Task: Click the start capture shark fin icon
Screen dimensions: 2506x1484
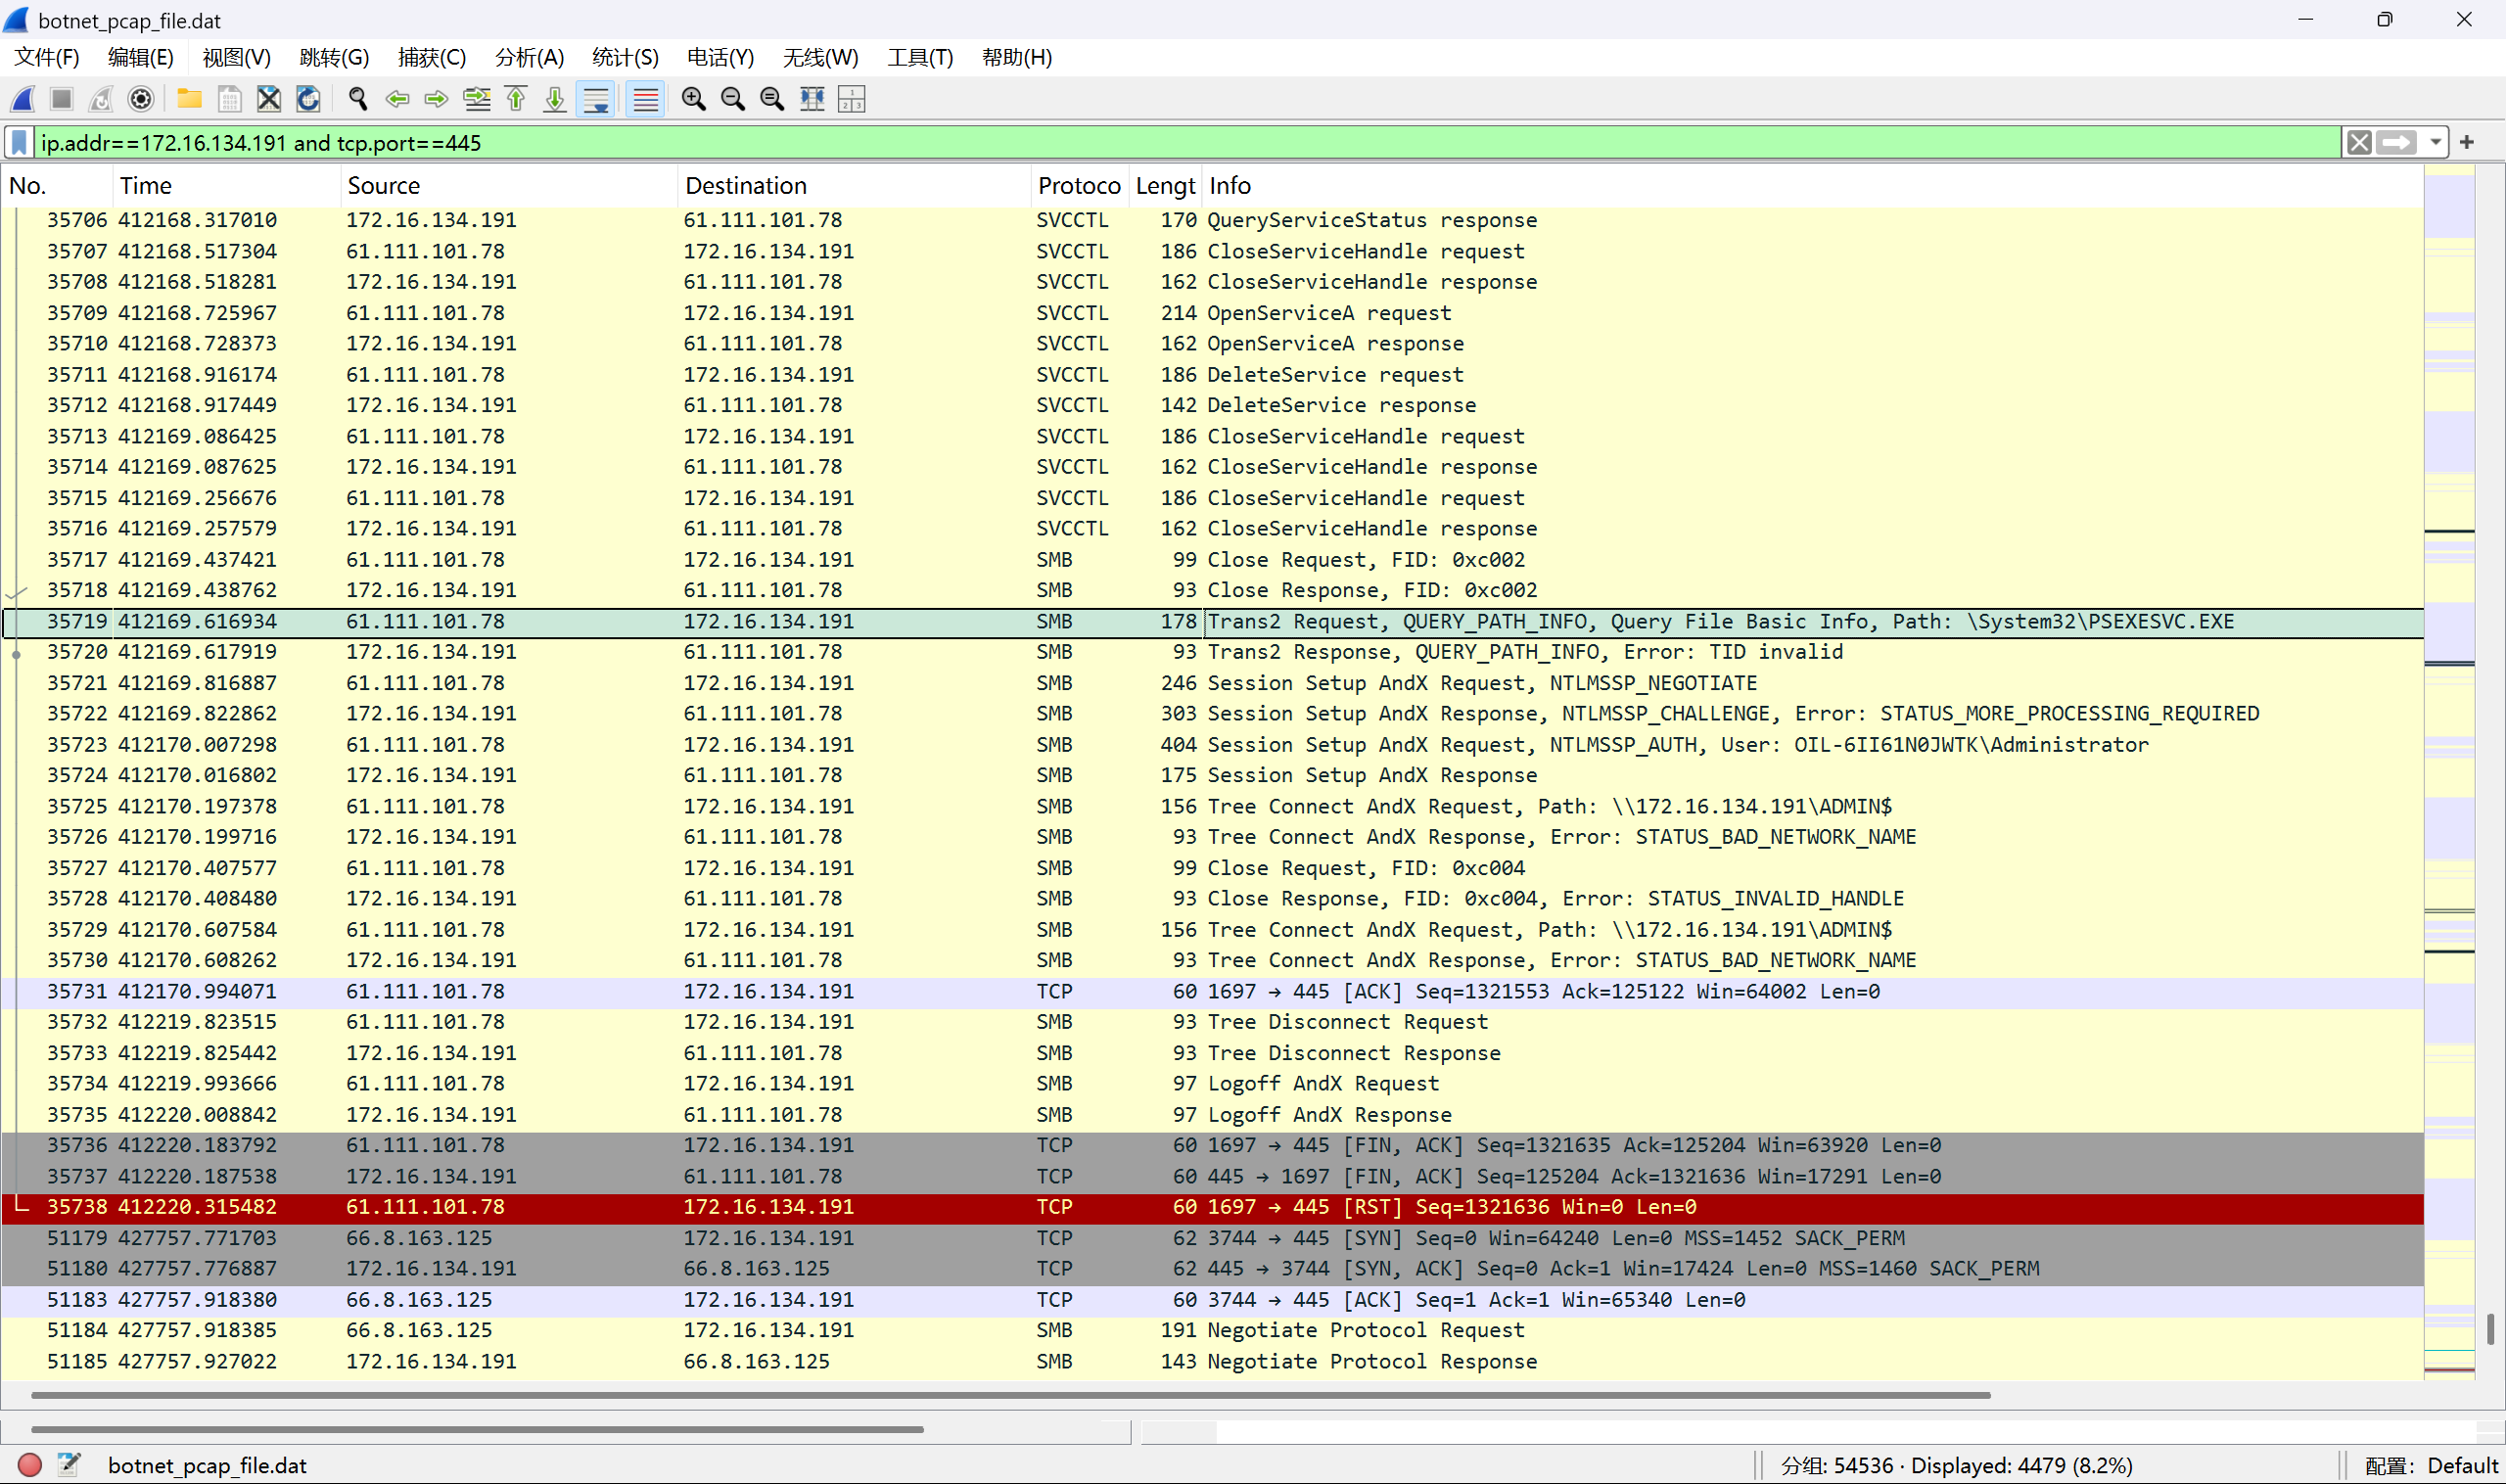Action: coord(23,99)
